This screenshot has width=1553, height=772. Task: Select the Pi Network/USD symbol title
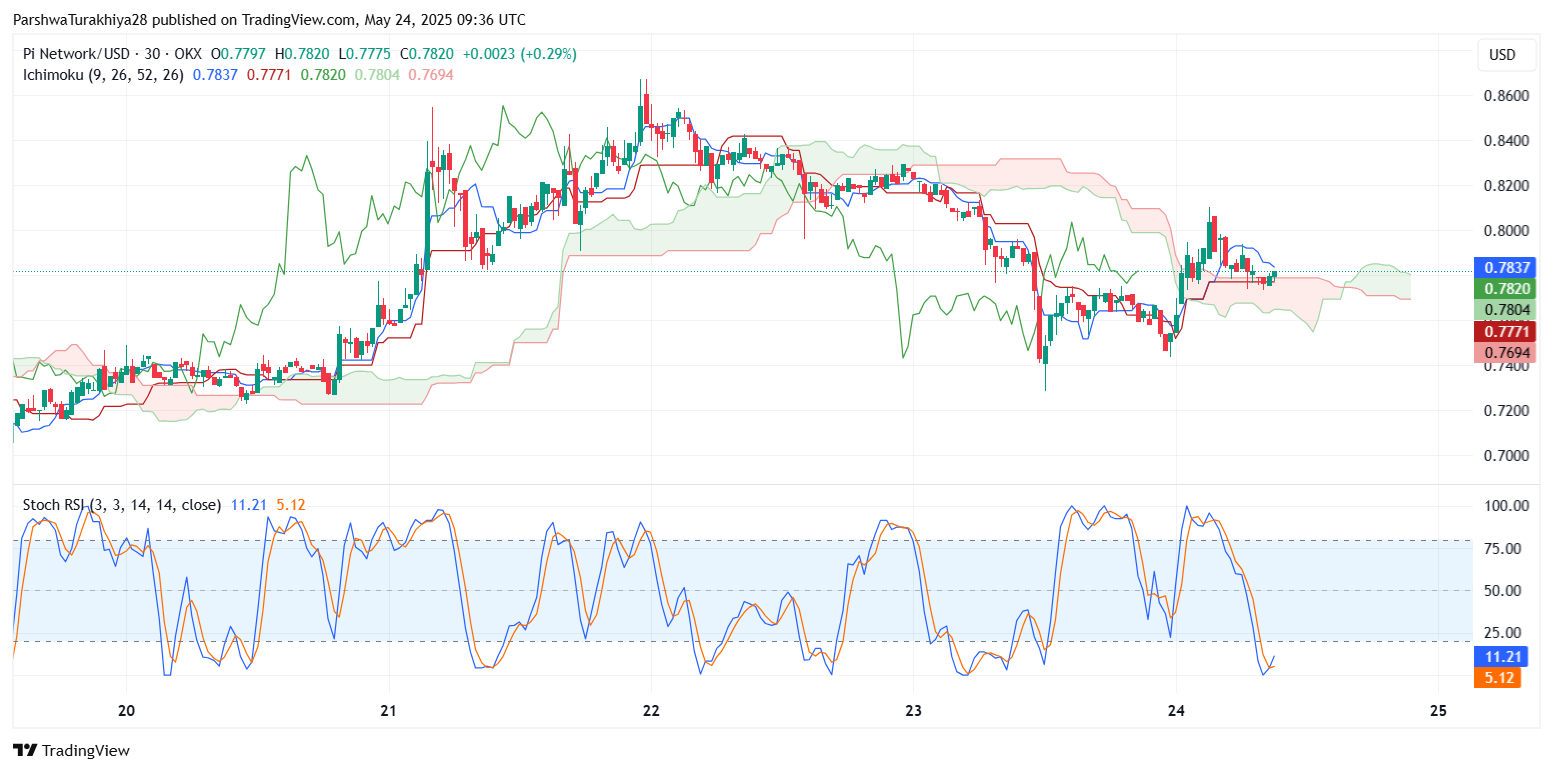[x=82, y=54]
